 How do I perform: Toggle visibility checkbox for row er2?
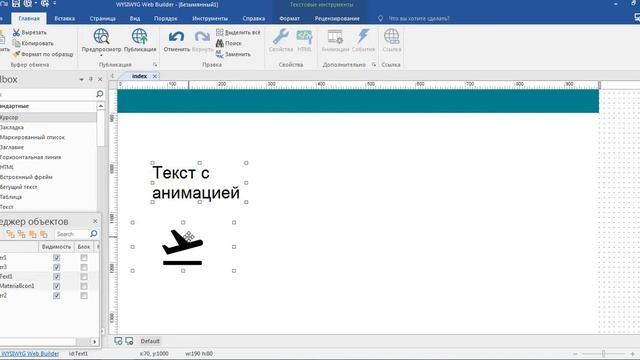pyautogui.click(x=57, y=296)
